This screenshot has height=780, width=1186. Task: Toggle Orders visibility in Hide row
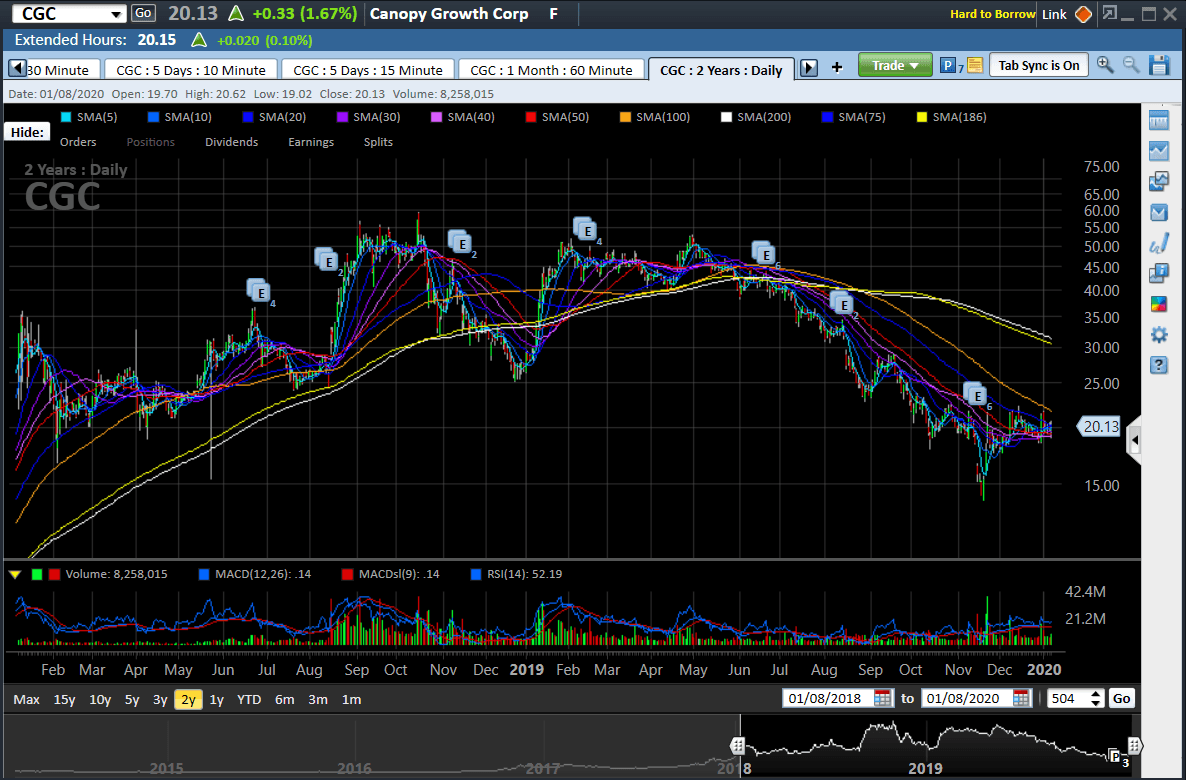point(78,142)
